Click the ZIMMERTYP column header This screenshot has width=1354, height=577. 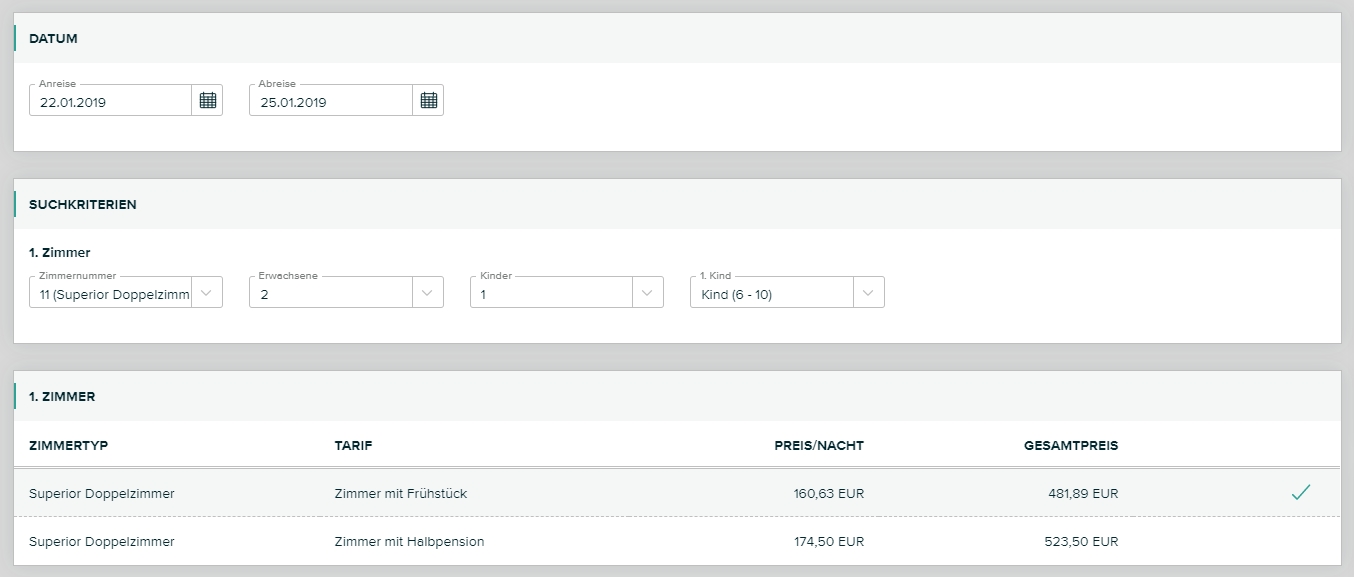coord(68,445)
